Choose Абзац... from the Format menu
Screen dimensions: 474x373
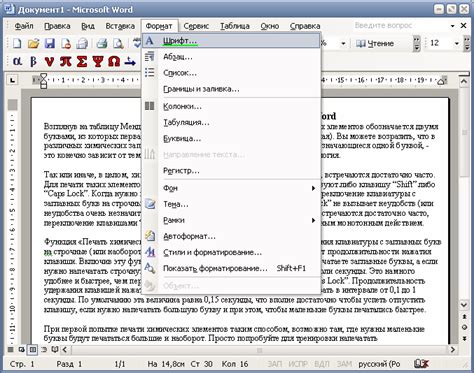point(231,57)
